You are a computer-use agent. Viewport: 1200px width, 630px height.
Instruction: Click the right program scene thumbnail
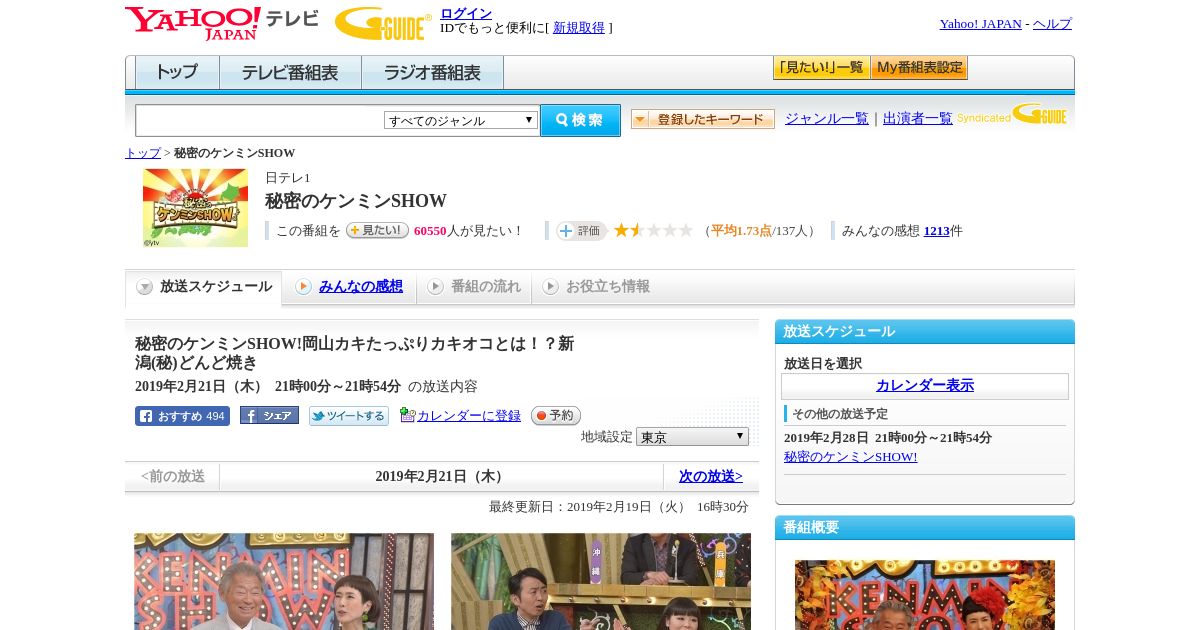(x=601, y=581)
